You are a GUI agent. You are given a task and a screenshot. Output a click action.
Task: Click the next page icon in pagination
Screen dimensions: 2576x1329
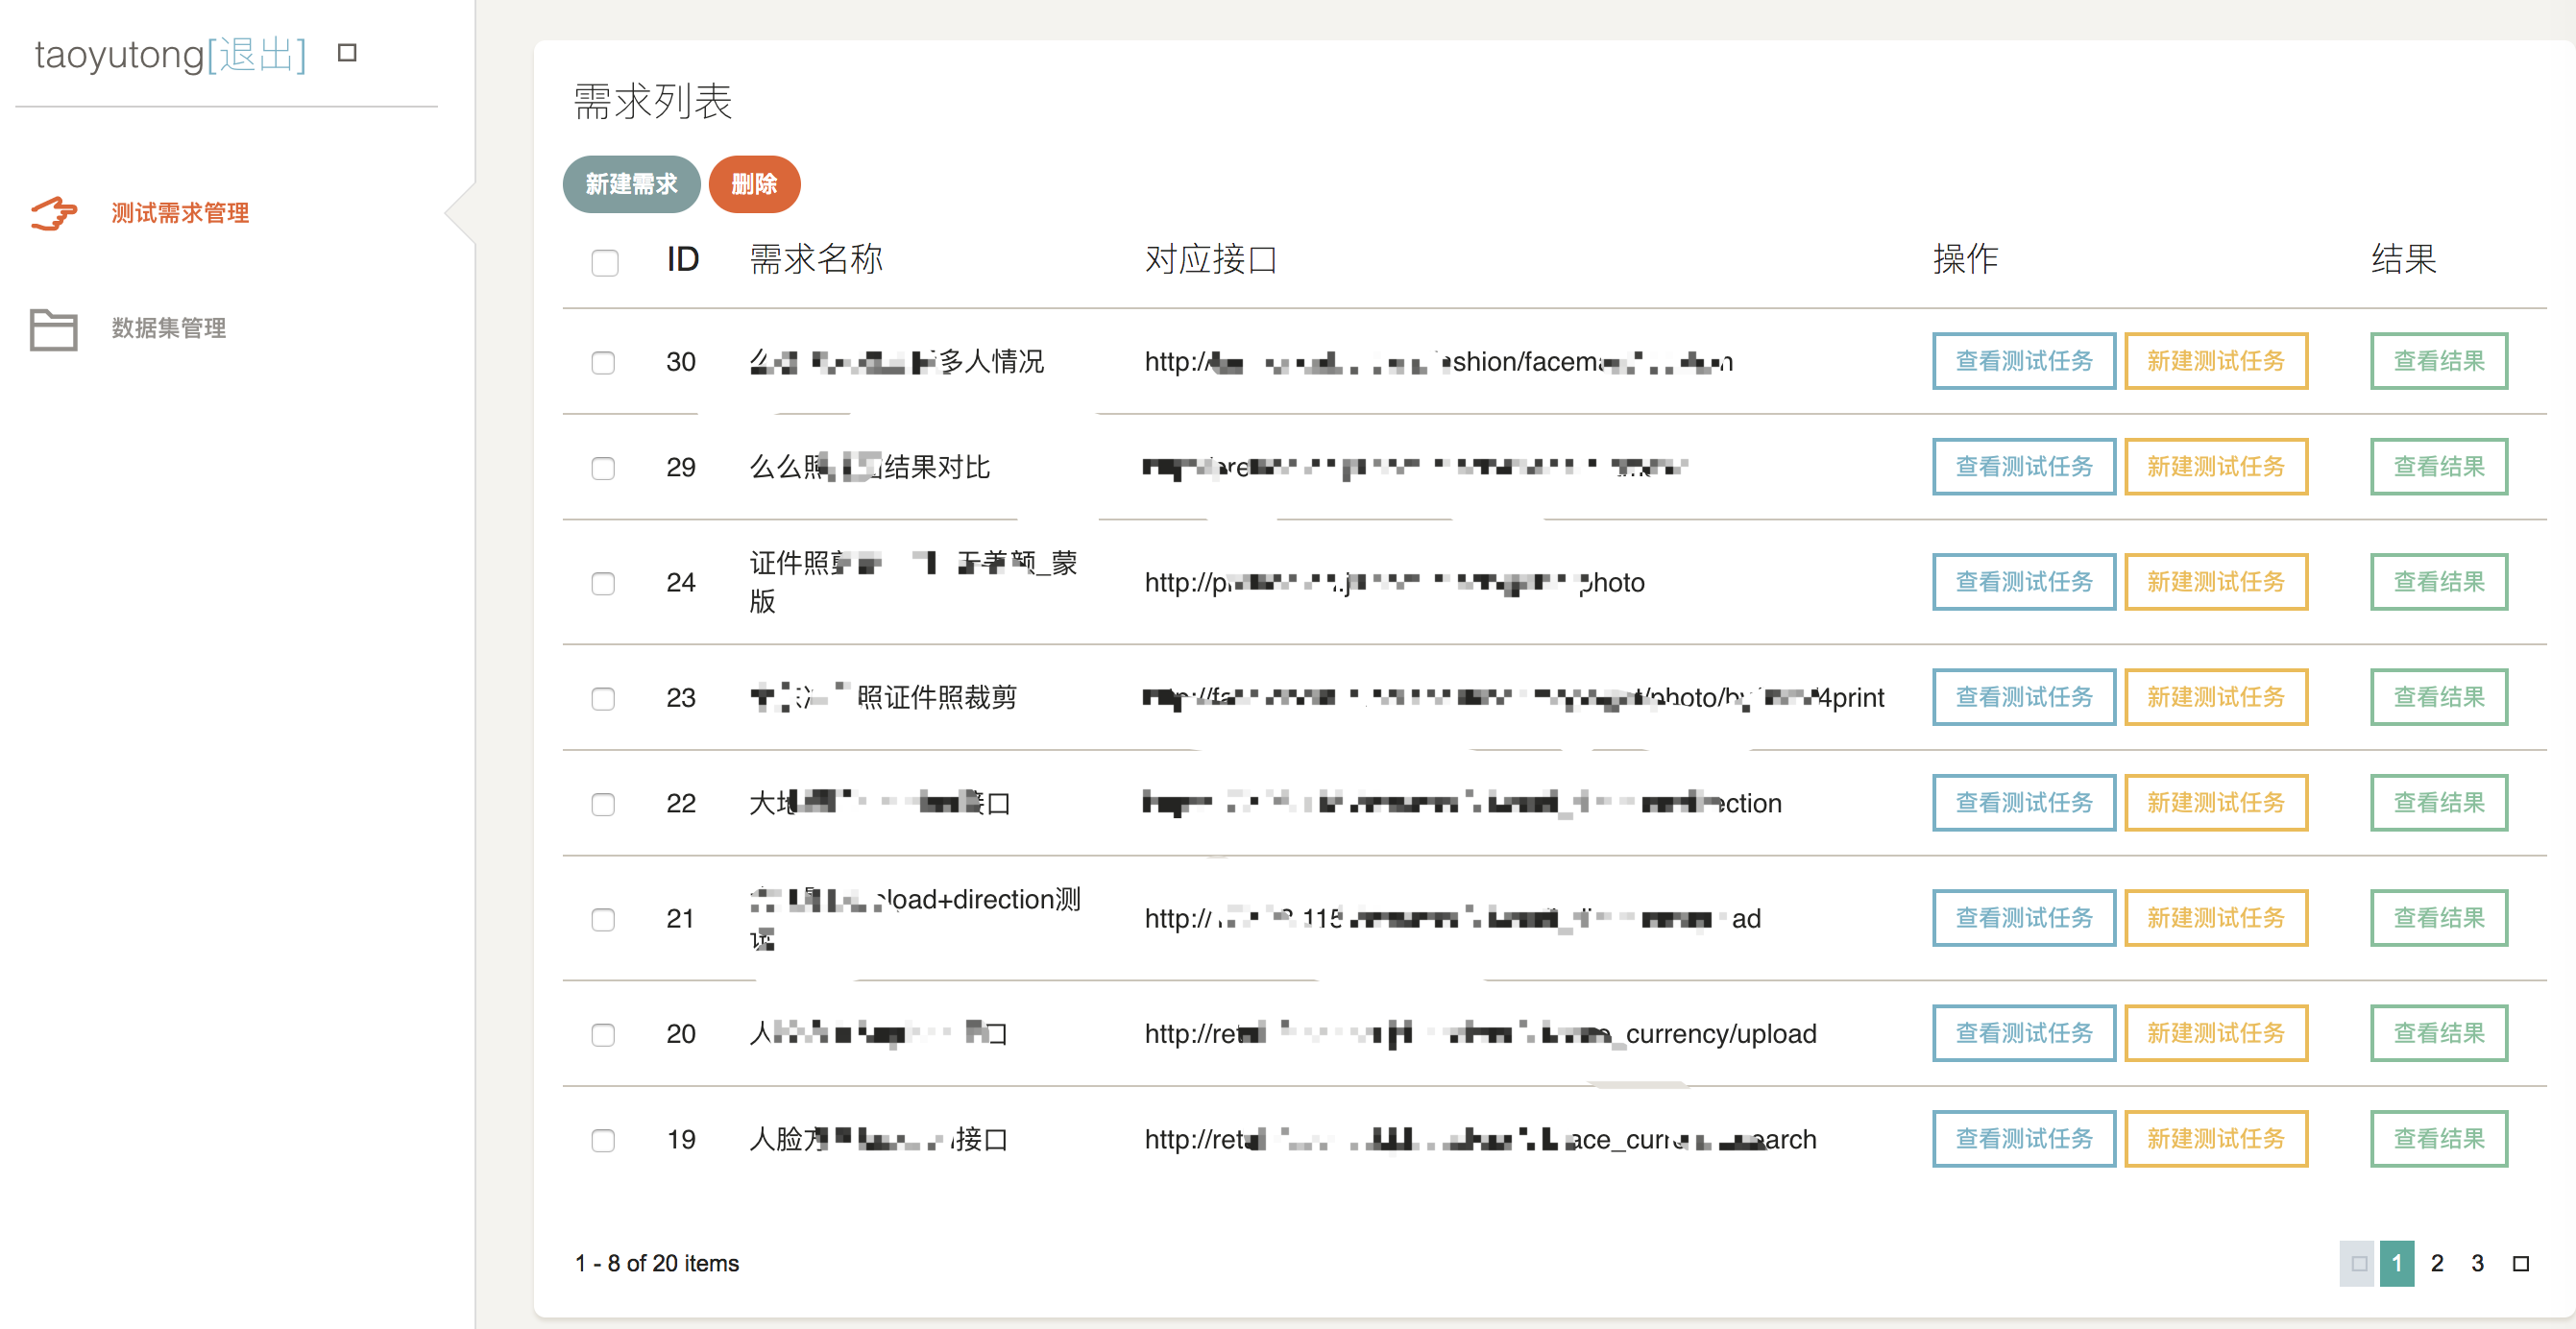[2521, 1264]
